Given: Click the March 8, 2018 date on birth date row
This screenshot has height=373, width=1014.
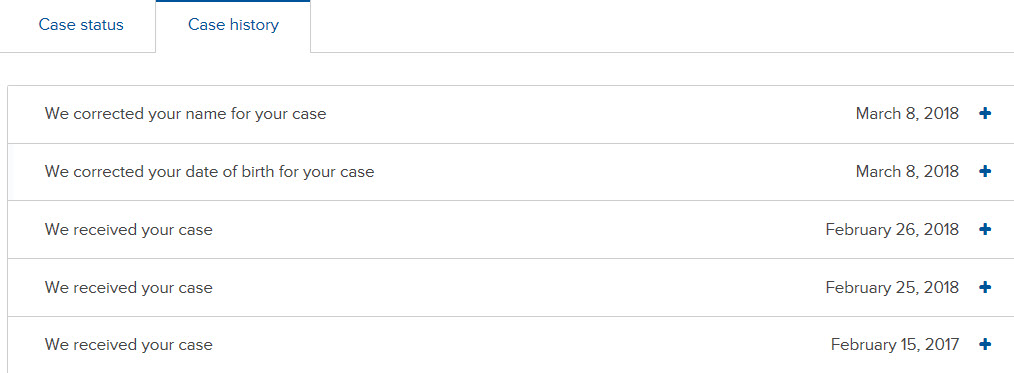Looking at the screenshot, I should 907,171.
